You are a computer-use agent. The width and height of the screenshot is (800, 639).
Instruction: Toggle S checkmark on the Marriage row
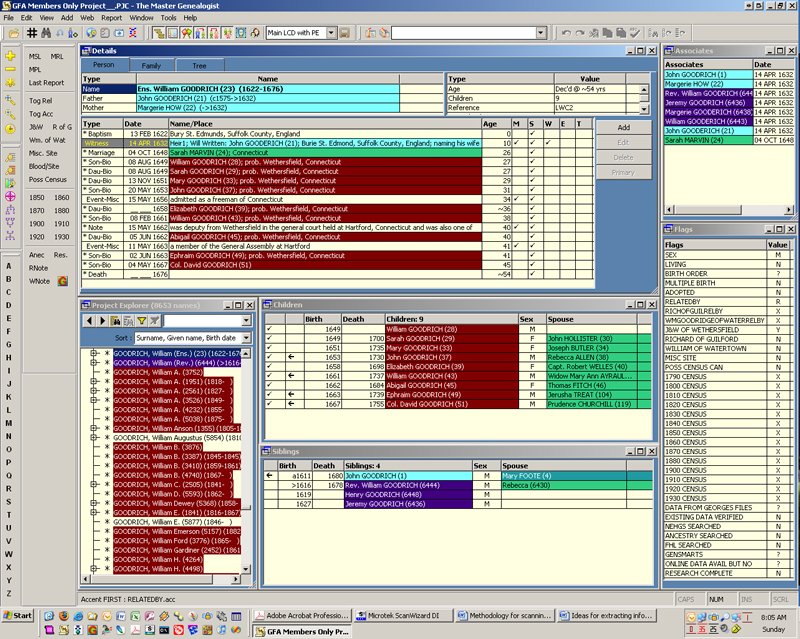point(532,153)
